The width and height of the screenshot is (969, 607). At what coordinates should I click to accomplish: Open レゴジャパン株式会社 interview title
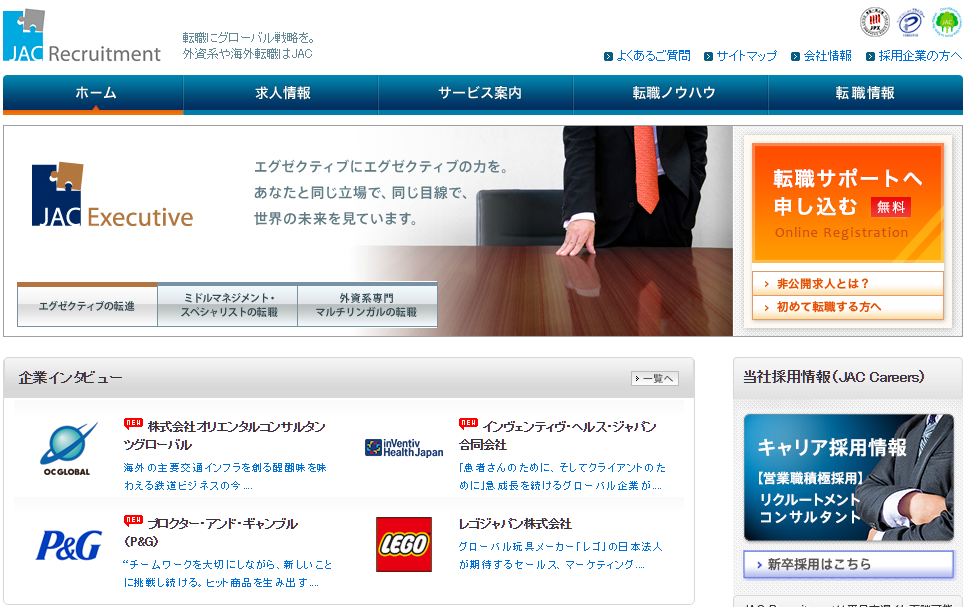point(515,524)
